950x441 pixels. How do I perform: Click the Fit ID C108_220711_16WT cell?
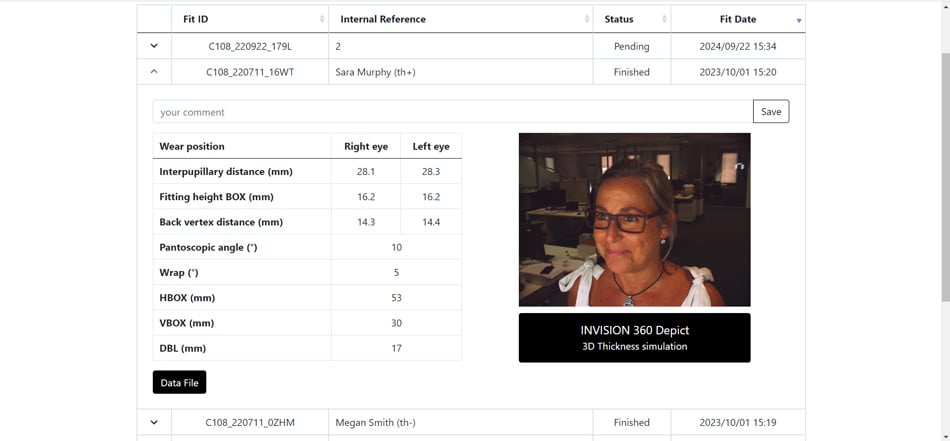(x=250, y=72)
